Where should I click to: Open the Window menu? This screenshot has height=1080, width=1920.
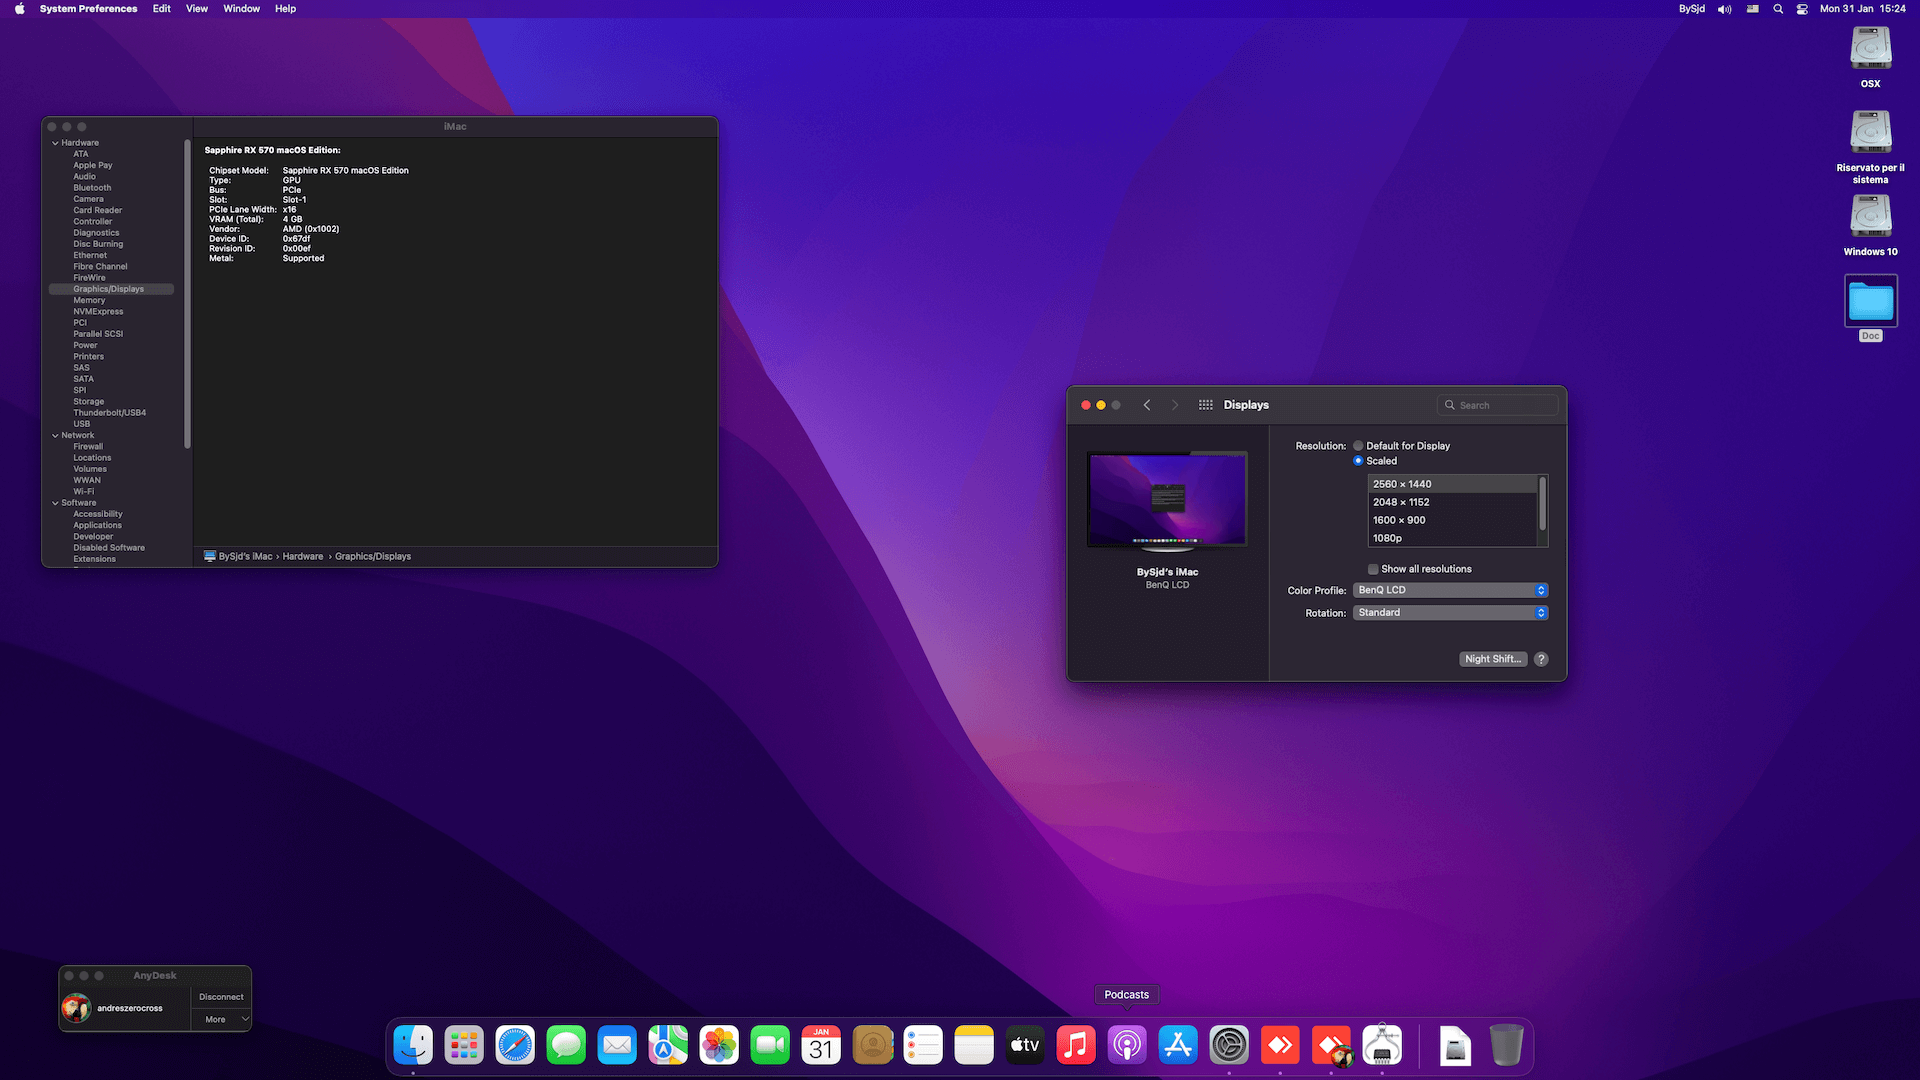click(241, 9)
